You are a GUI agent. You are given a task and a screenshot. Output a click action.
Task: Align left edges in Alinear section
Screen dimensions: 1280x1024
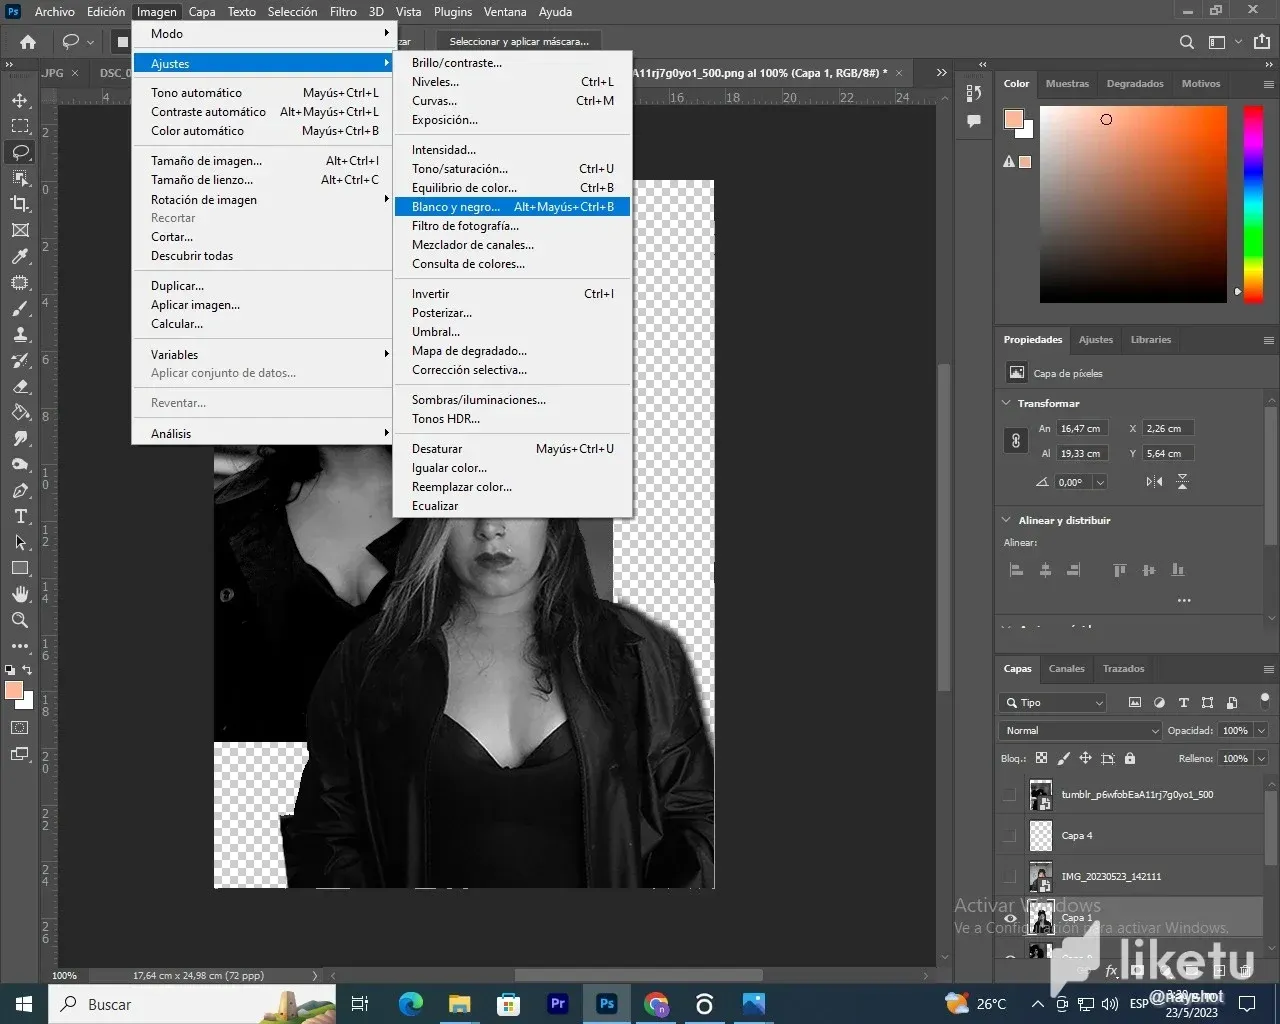pos(1017,570)
